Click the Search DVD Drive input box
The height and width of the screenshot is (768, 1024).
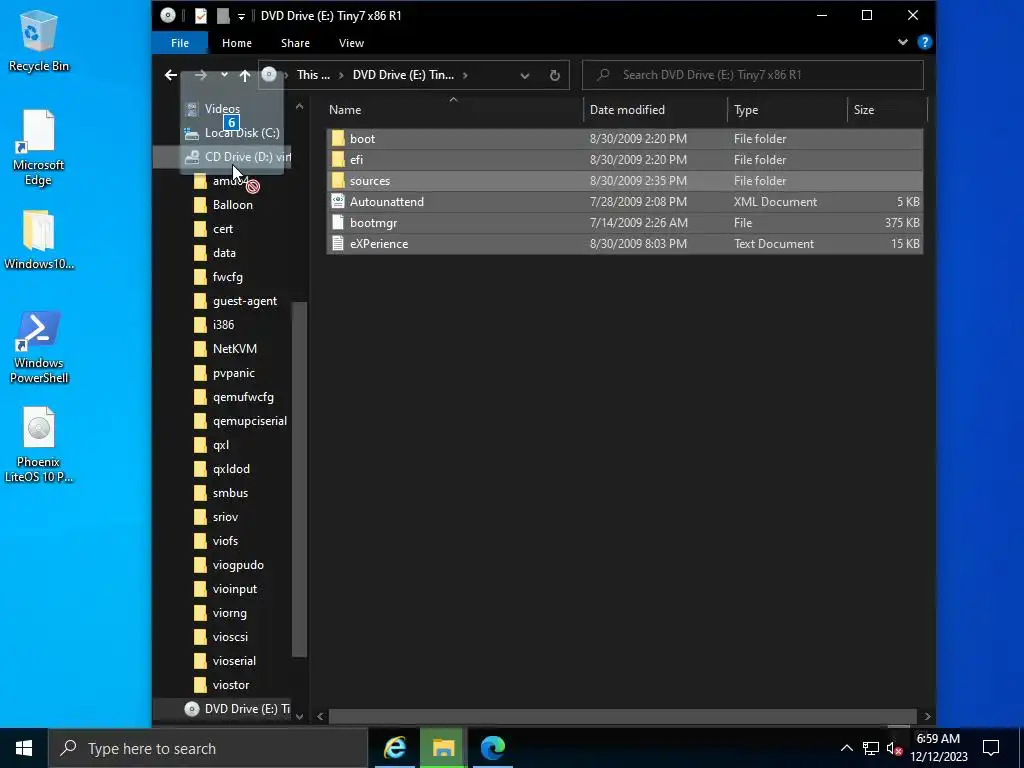(x=752, y=75)
